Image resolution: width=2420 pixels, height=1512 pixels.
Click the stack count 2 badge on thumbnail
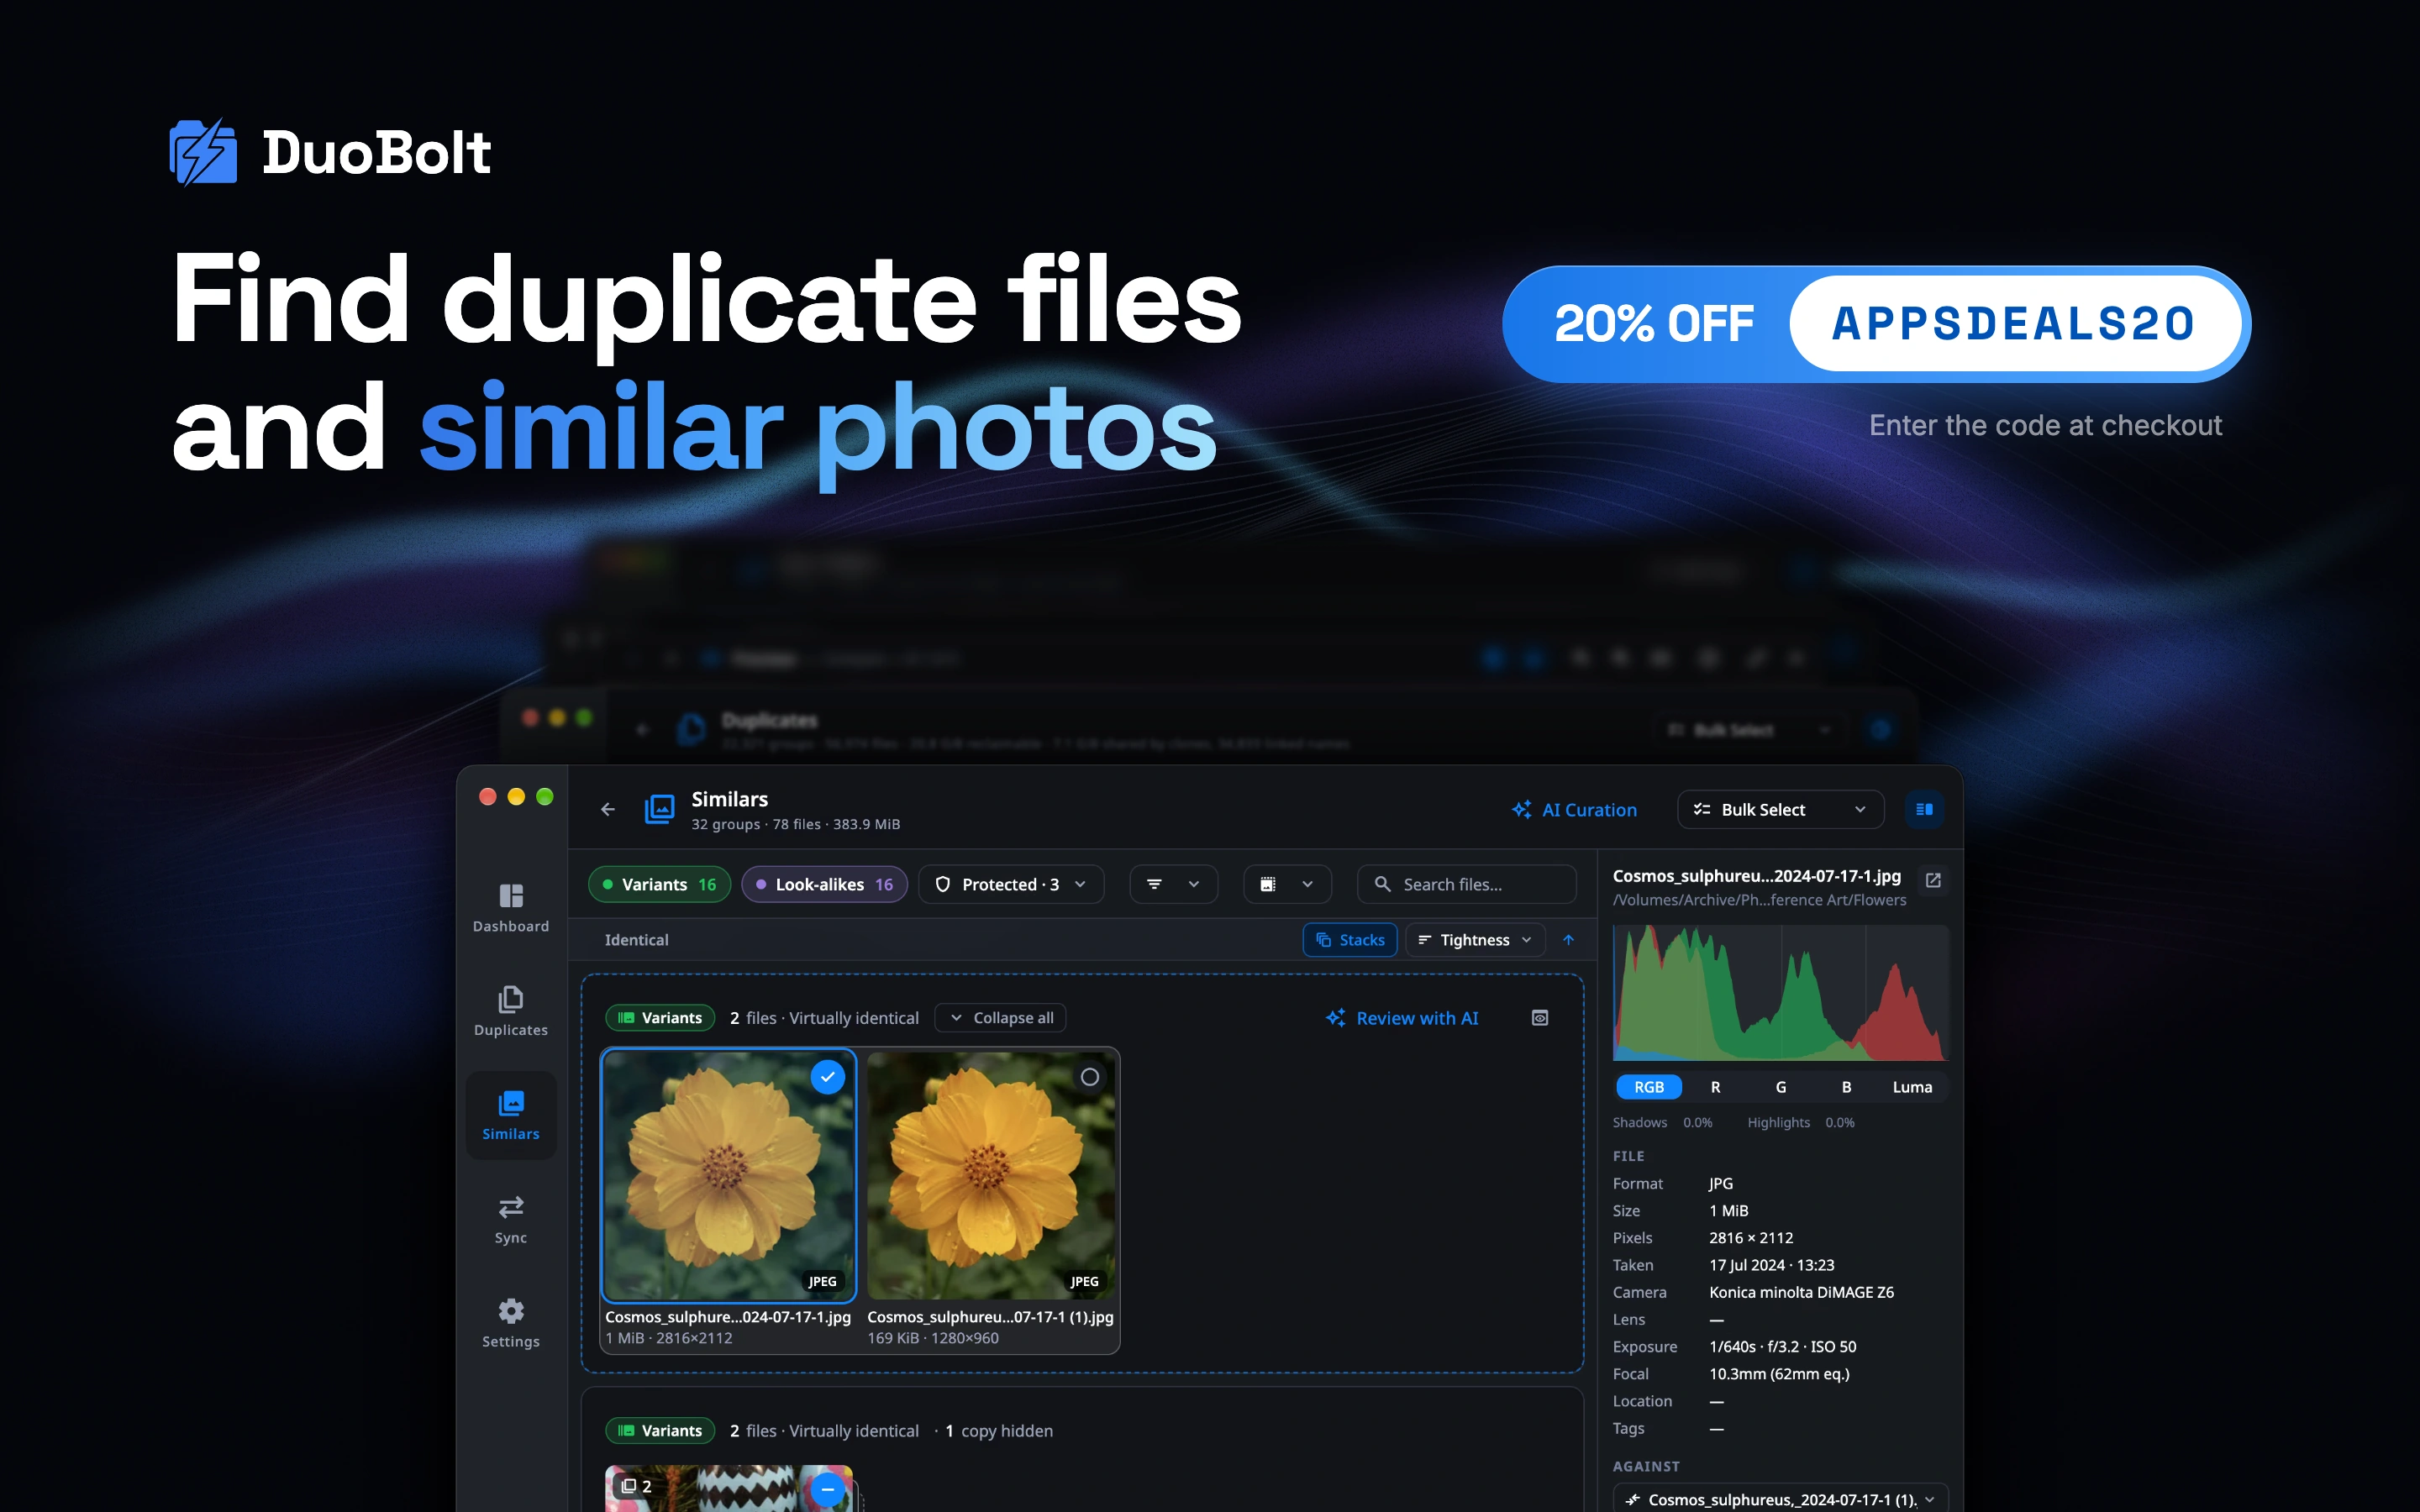point(636,1486)
